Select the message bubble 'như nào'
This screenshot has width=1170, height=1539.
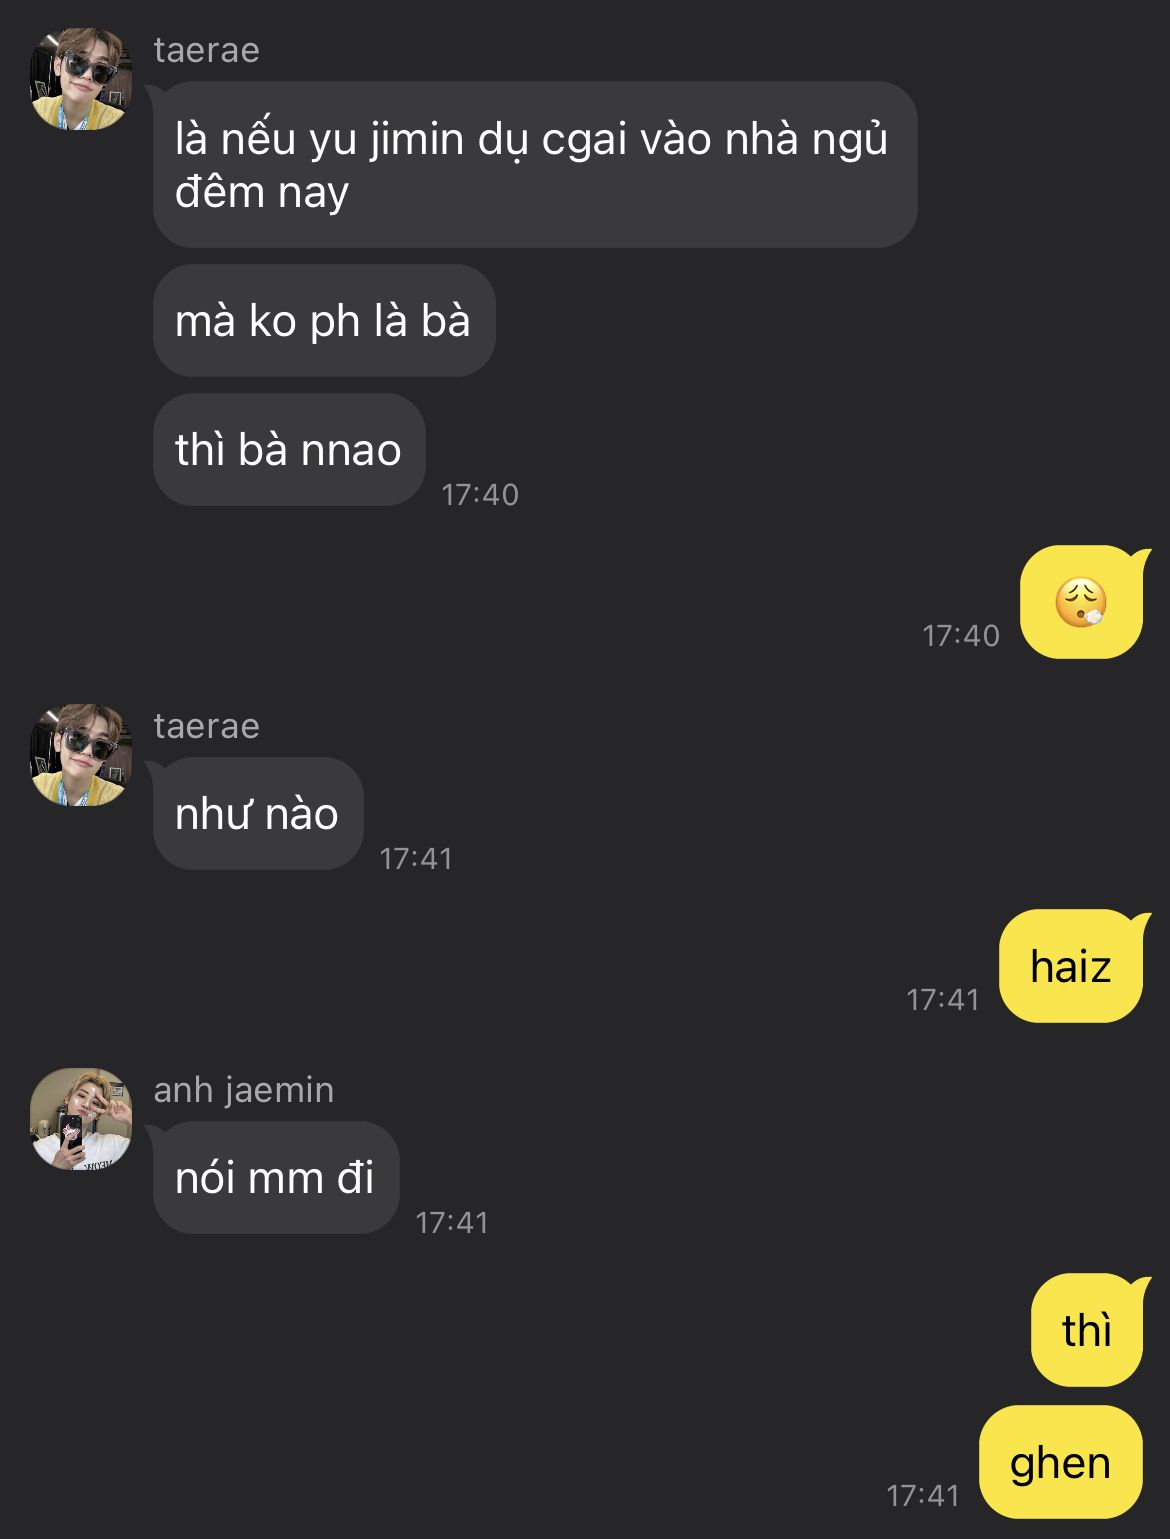258,813
